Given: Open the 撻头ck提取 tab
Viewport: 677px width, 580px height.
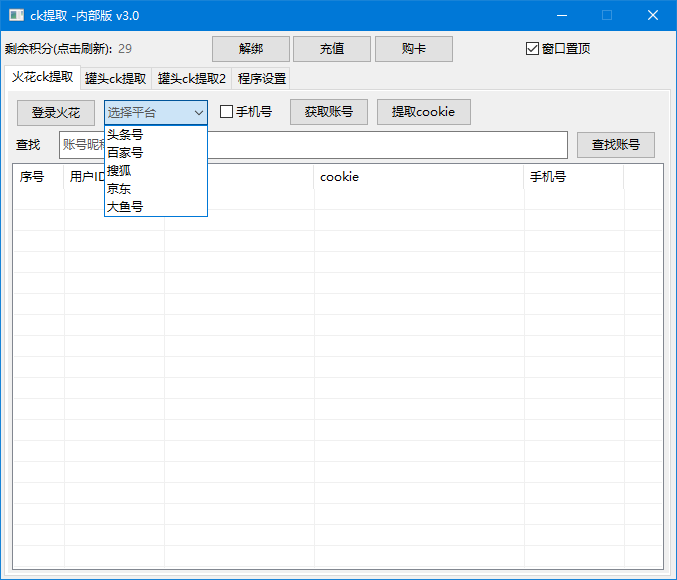Looking at the screenshot, I should (x=116, y=78).
